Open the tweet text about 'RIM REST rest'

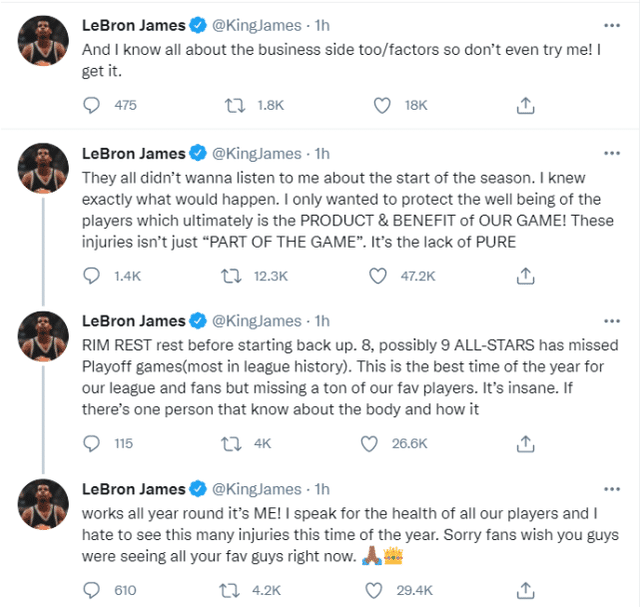(350, 377)
